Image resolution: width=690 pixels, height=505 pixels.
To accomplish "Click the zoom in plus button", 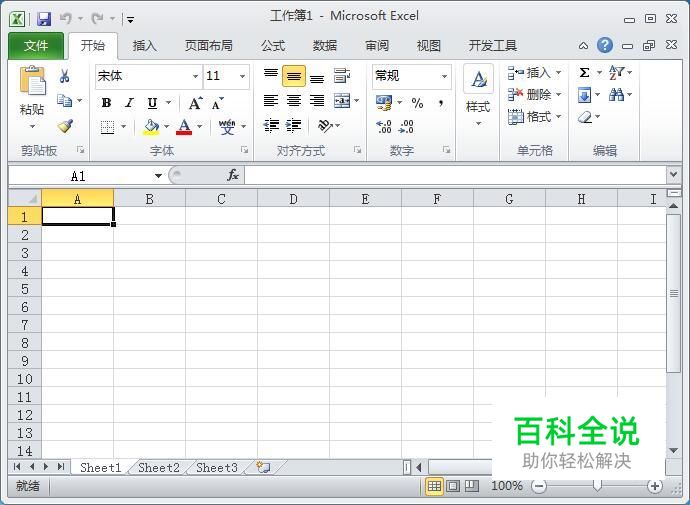I will point(655,486).
